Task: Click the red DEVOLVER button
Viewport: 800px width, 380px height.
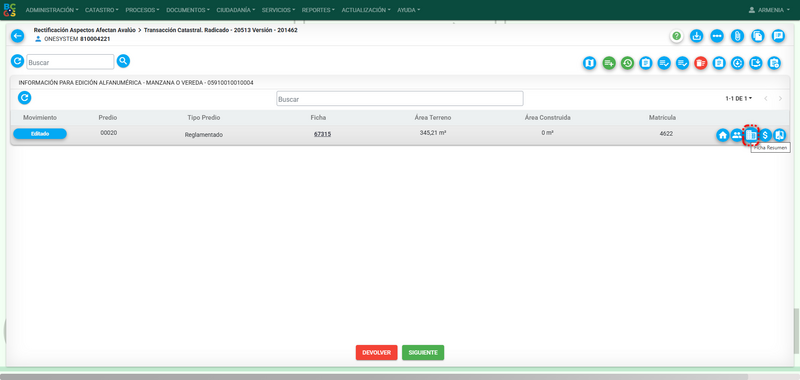Action: pos(377,352)
